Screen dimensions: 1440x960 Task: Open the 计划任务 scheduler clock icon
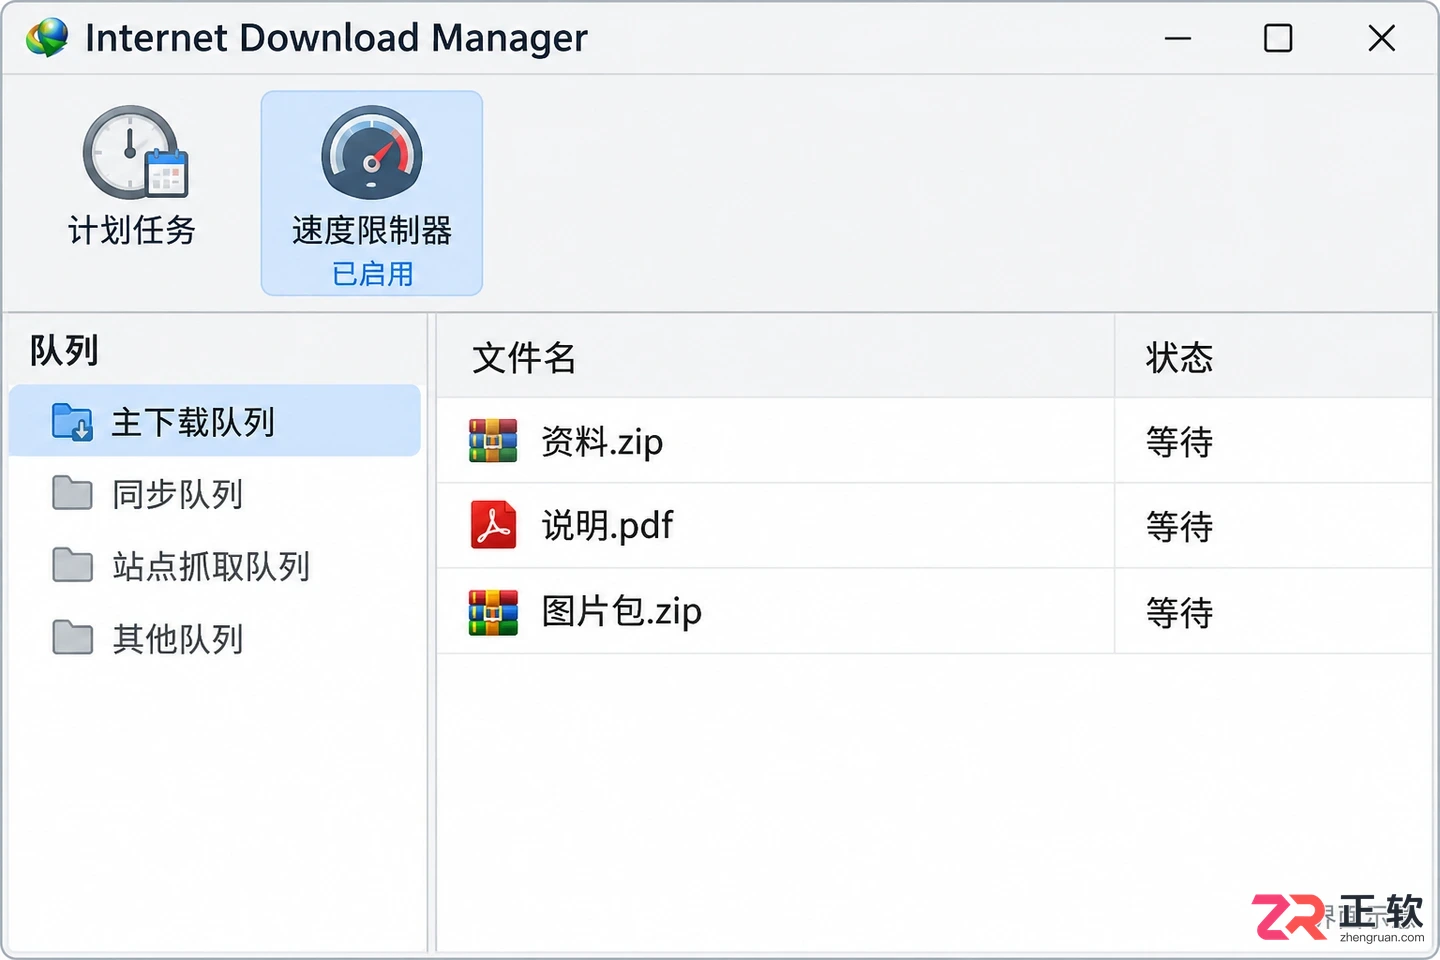(135, 152)
